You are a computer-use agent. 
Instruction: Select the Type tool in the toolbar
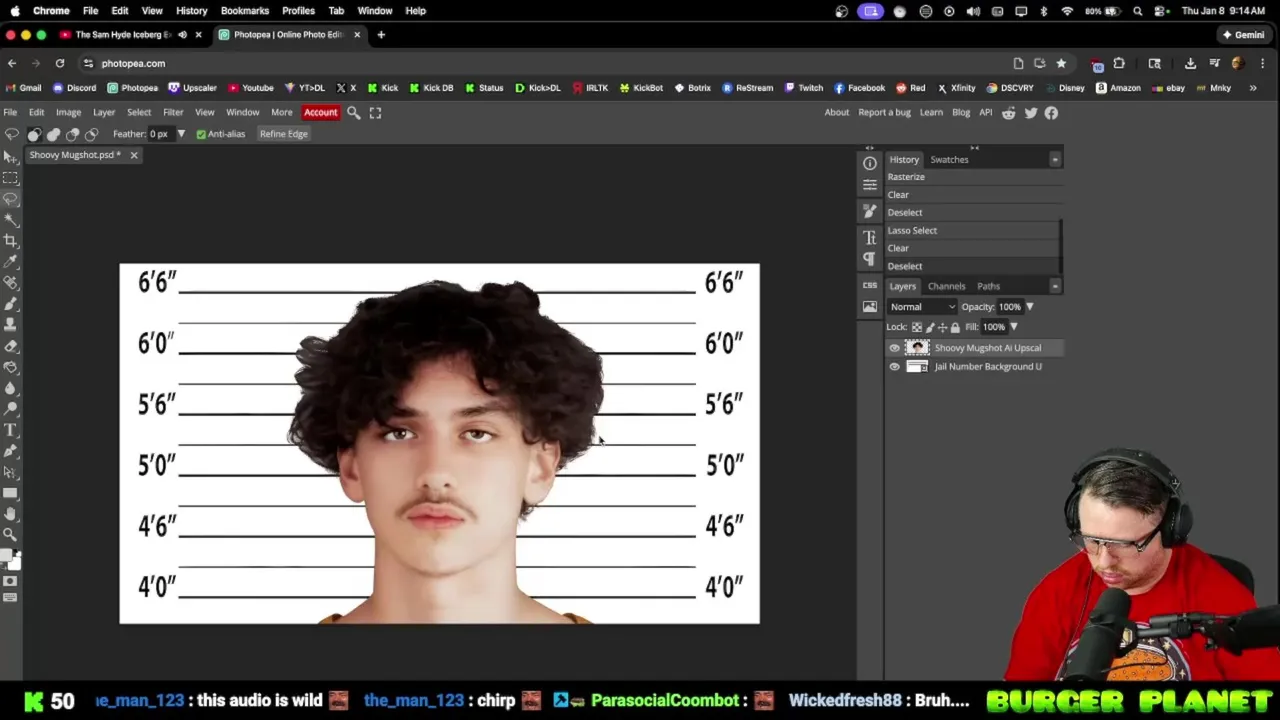pyautogui.click(x=11, y=430)
